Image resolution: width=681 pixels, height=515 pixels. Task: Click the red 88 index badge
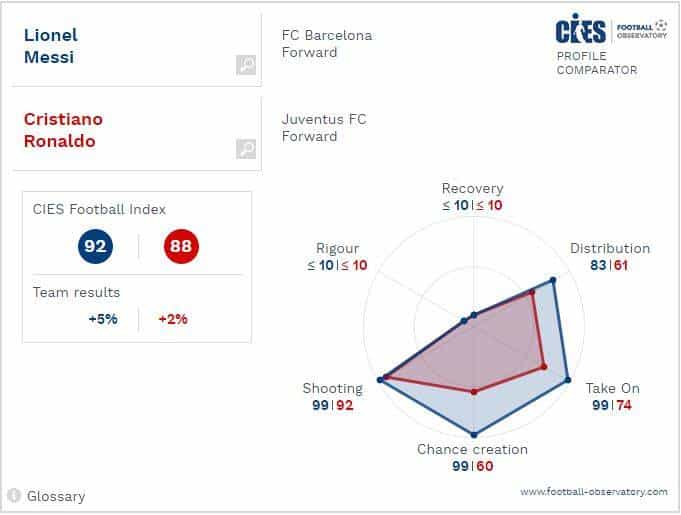coord(181,246)
